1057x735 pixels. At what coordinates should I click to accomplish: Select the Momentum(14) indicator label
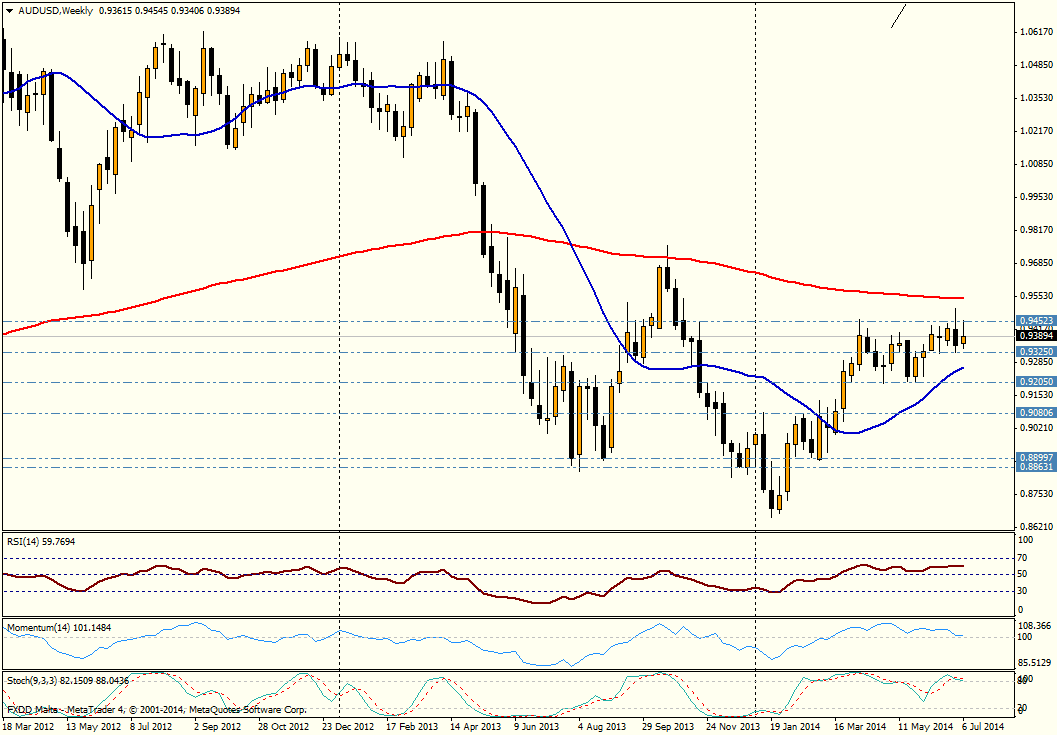[x=59, y=628]
